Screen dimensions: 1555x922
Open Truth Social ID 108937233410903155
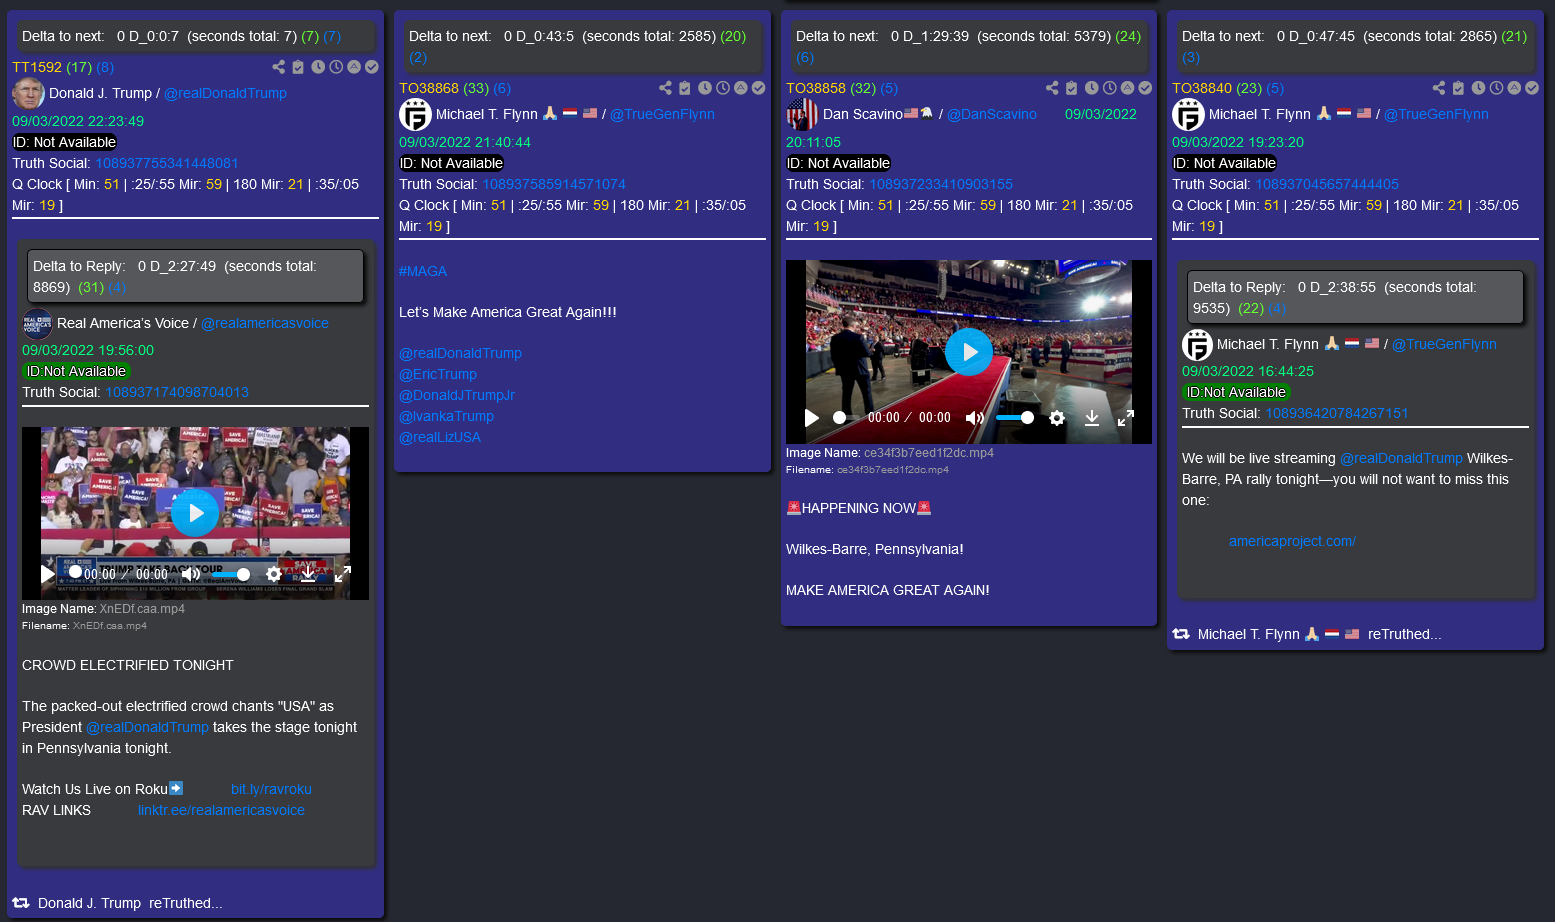click(x=941, y=184)
